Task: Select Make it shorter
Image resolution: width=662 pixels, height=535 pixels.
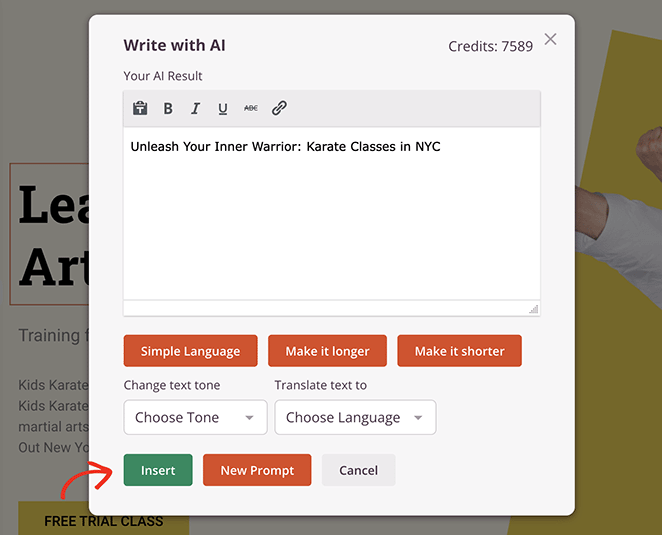Action: click(x=459, y=351)
